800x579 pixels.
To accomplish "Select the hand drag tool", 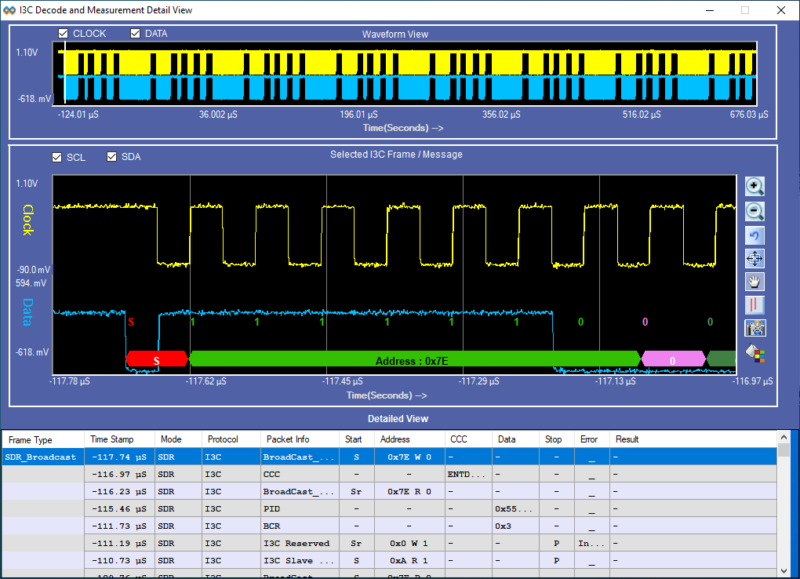I will click(754, 281).
